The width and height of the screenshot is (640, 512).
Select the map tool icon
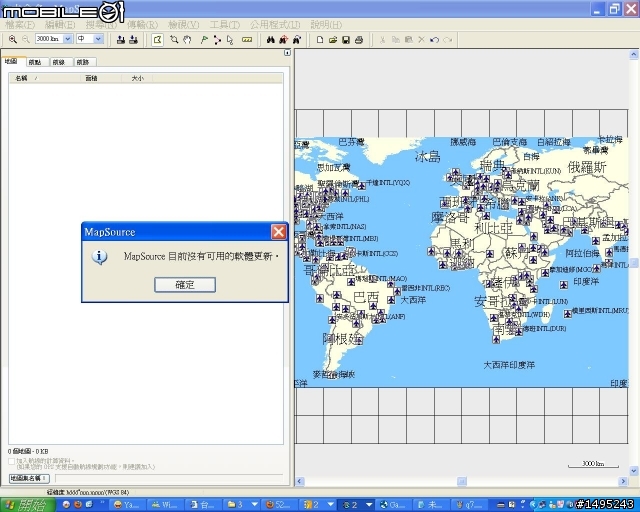click(157, 40)
